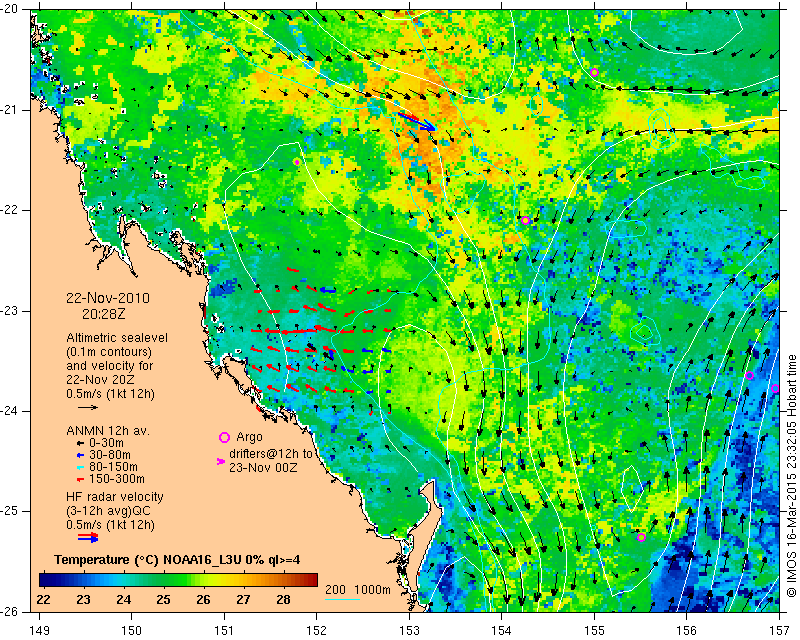Click the Argo float marker near 155E, 20.6S

[594, 72]
